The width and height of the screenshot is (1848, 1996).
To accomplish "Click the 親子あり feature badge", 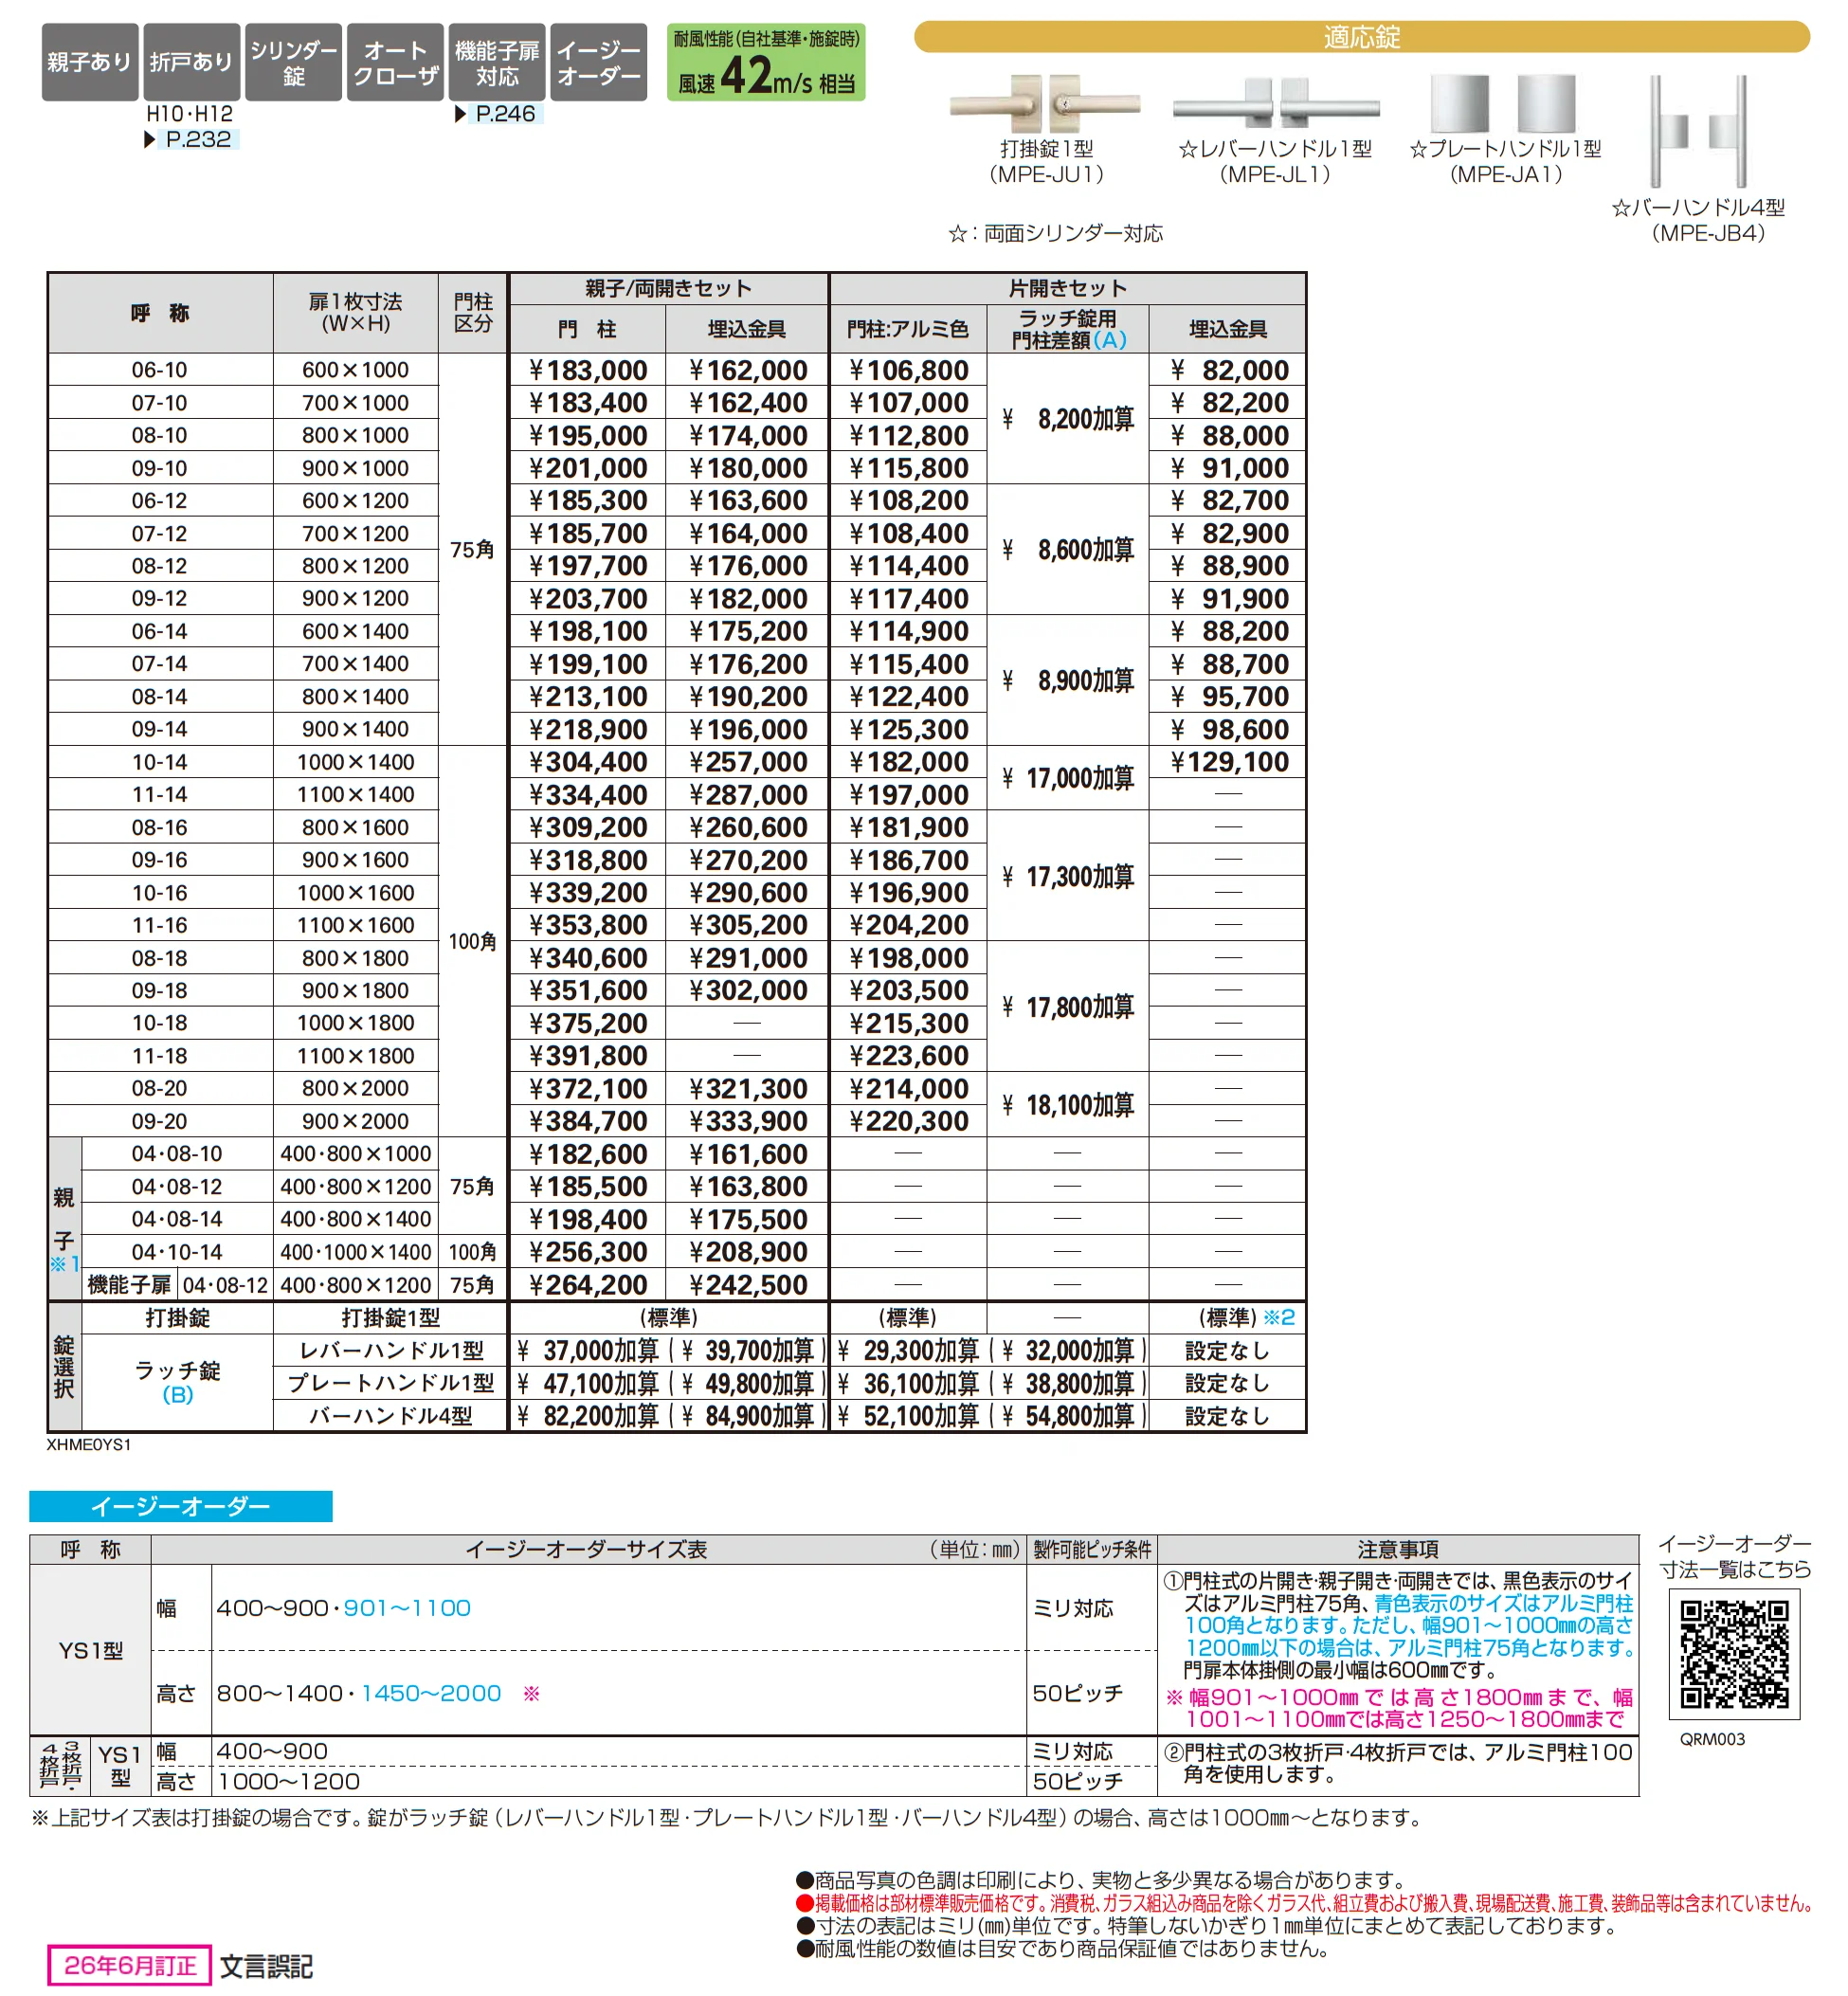I will pyautogui.click(x=90, y=62).
